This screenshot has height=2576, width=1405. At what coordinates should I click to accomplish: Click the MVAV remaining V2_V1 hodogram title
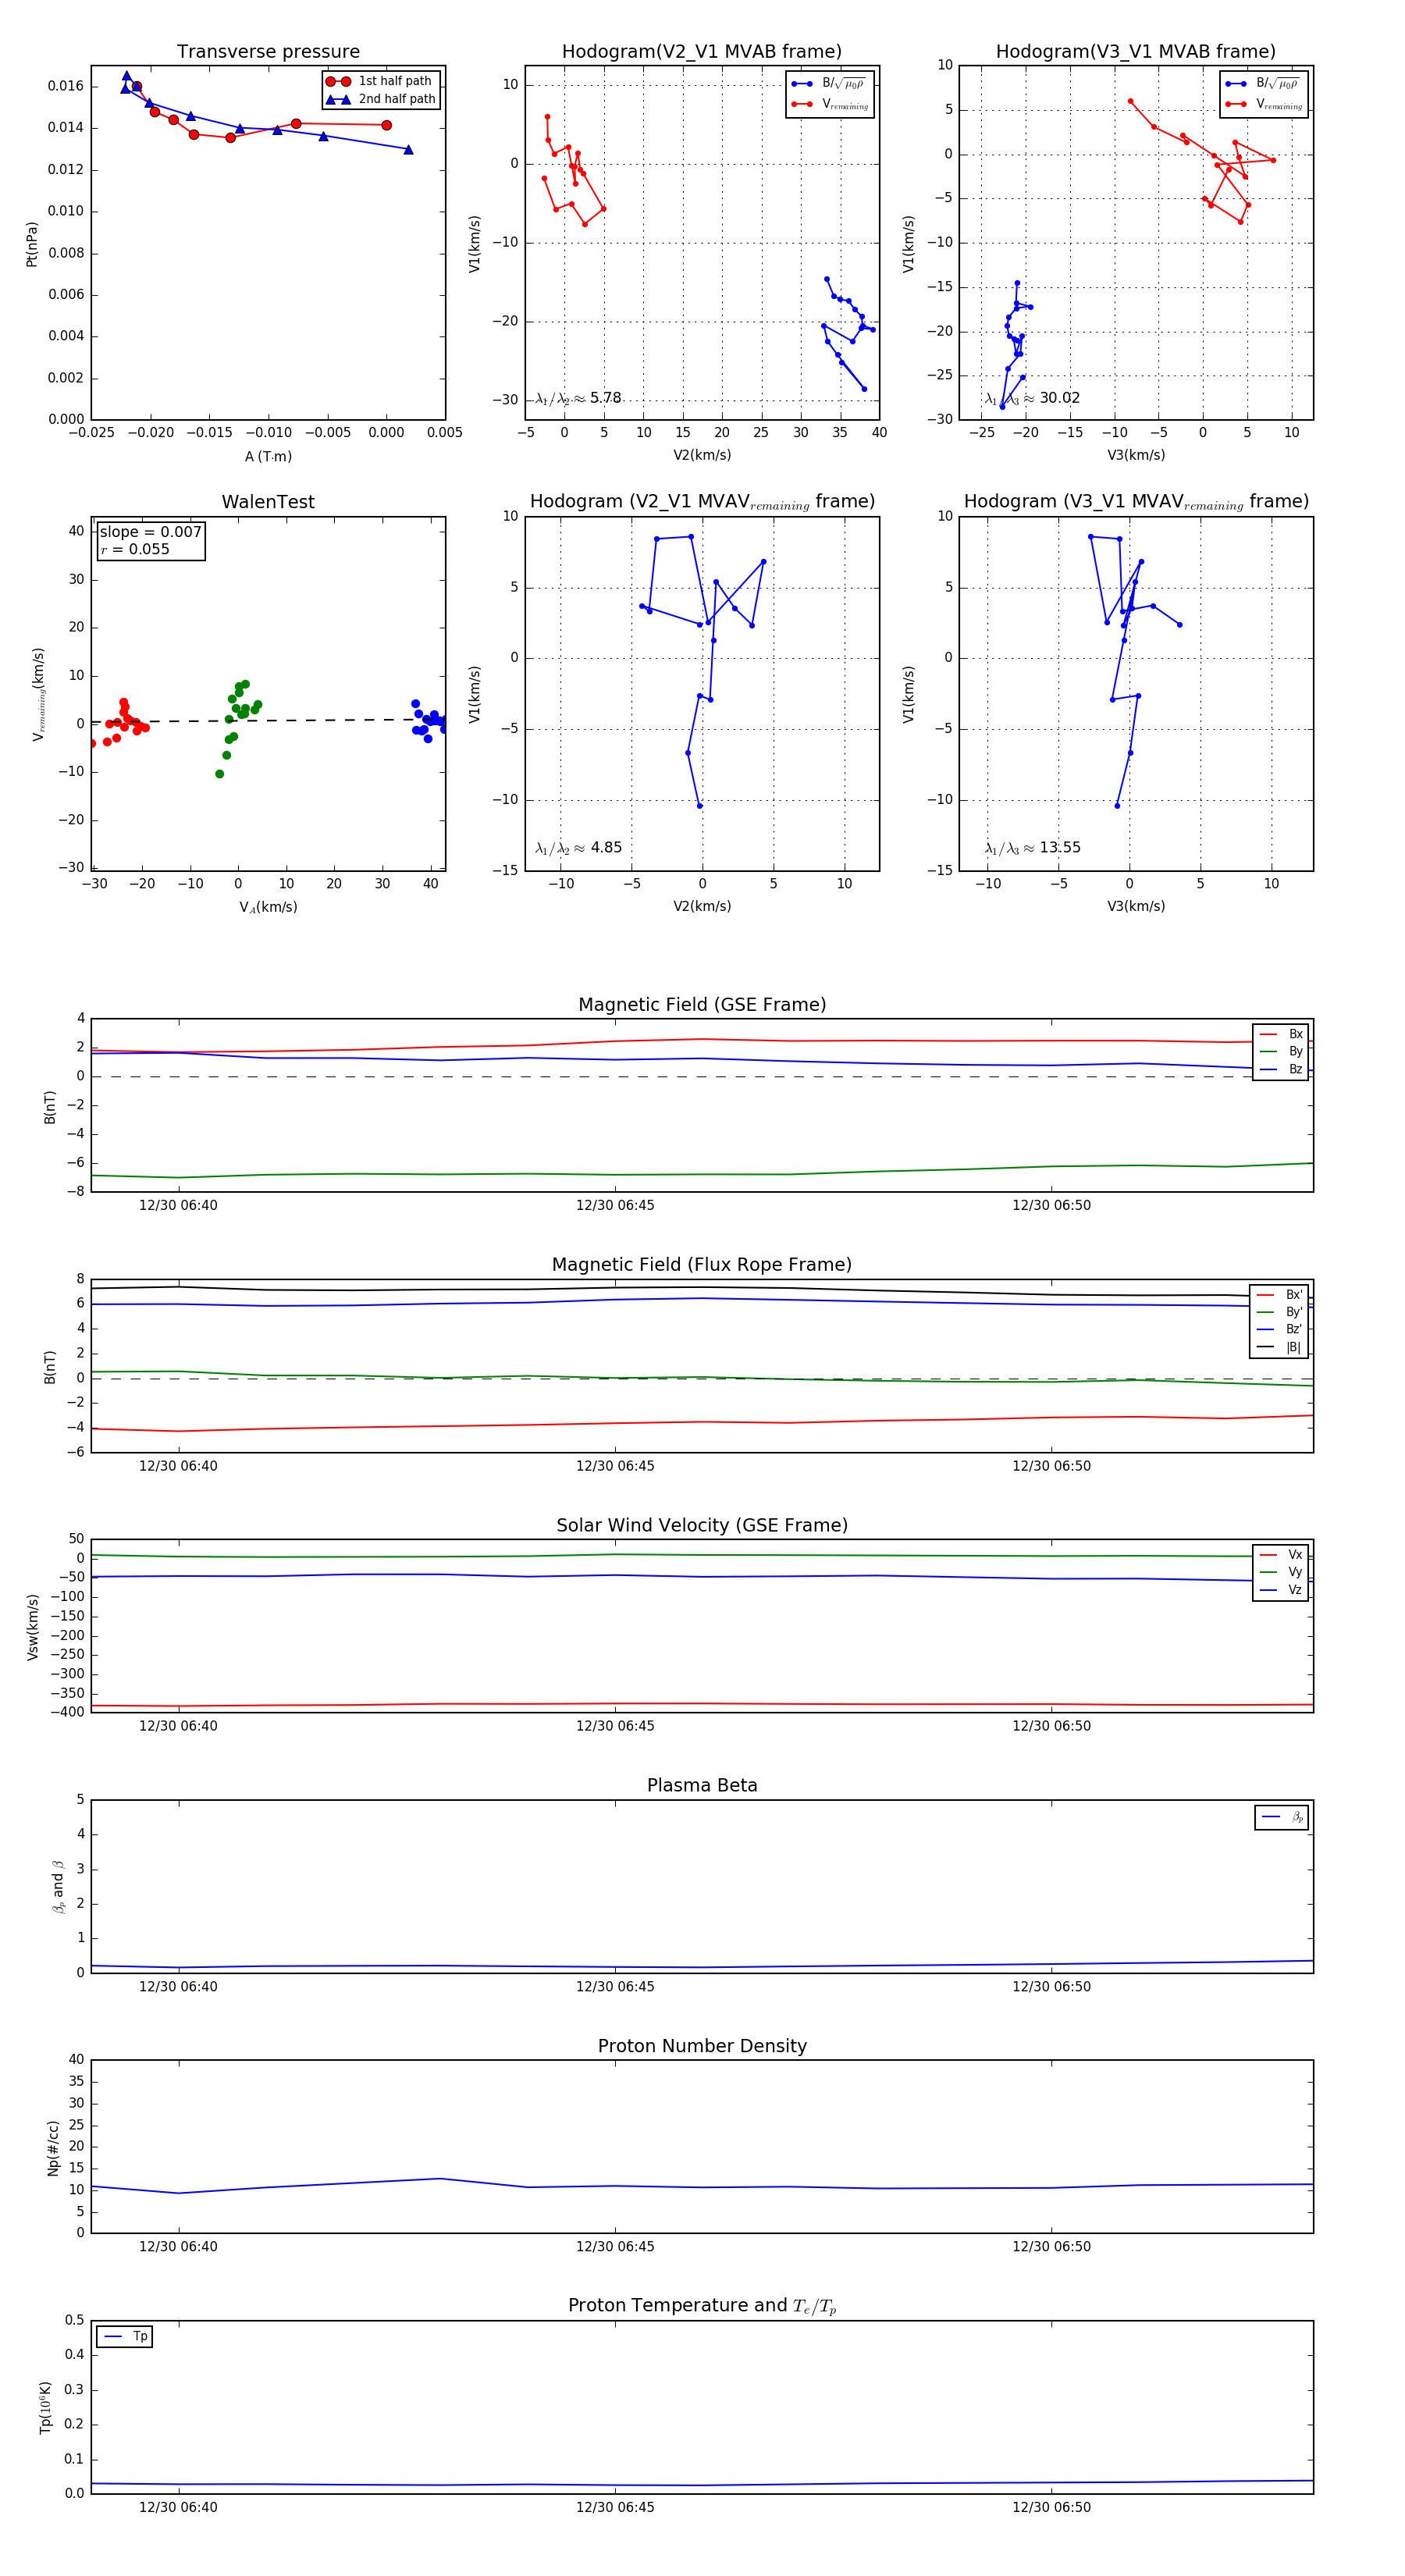point(702,502)
